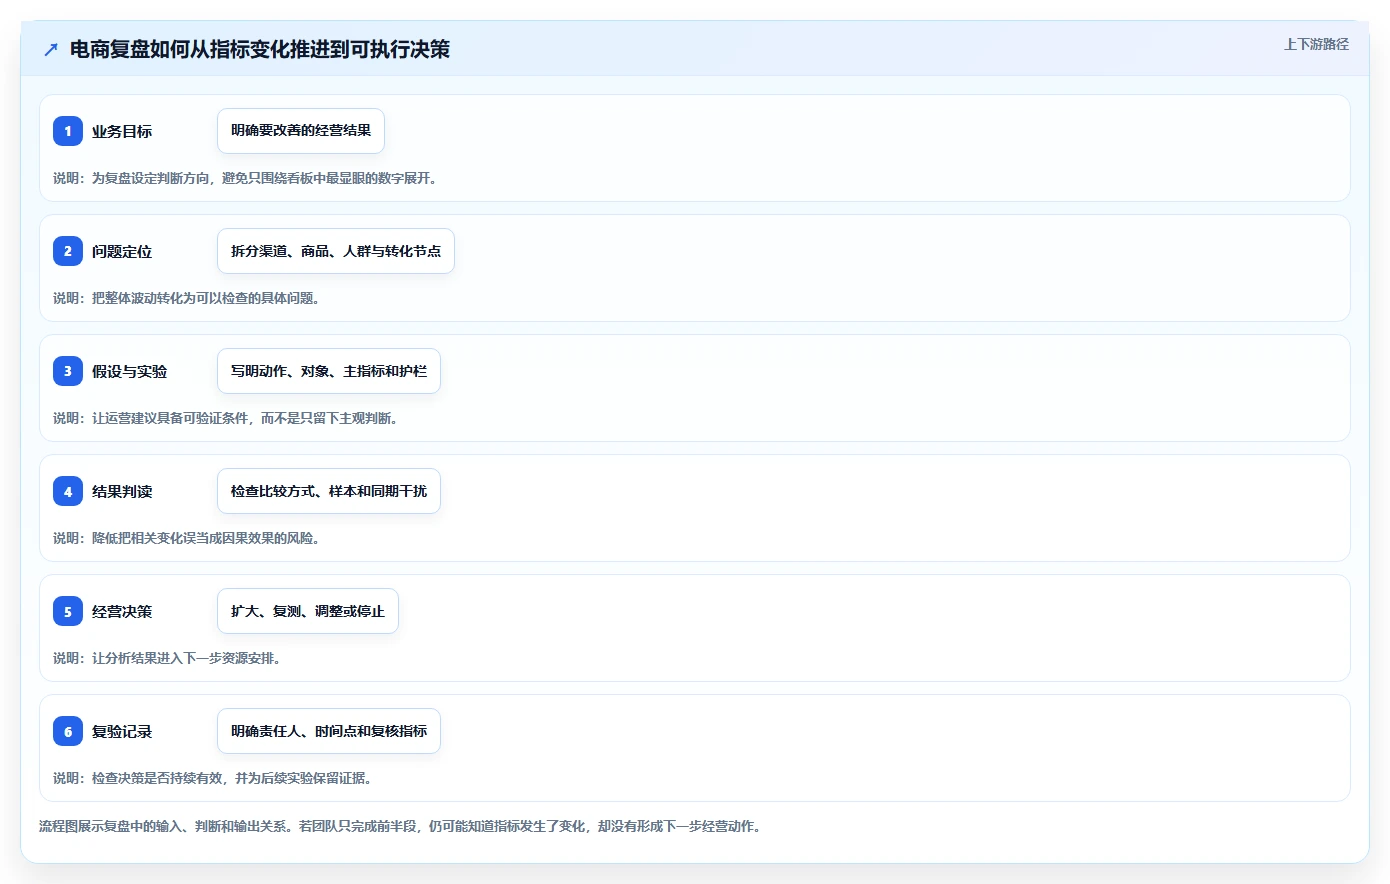The height and width of the screenshot is (884, 1390).
Task: Click the arrow icon beside the title
Action: pos(51,49)
